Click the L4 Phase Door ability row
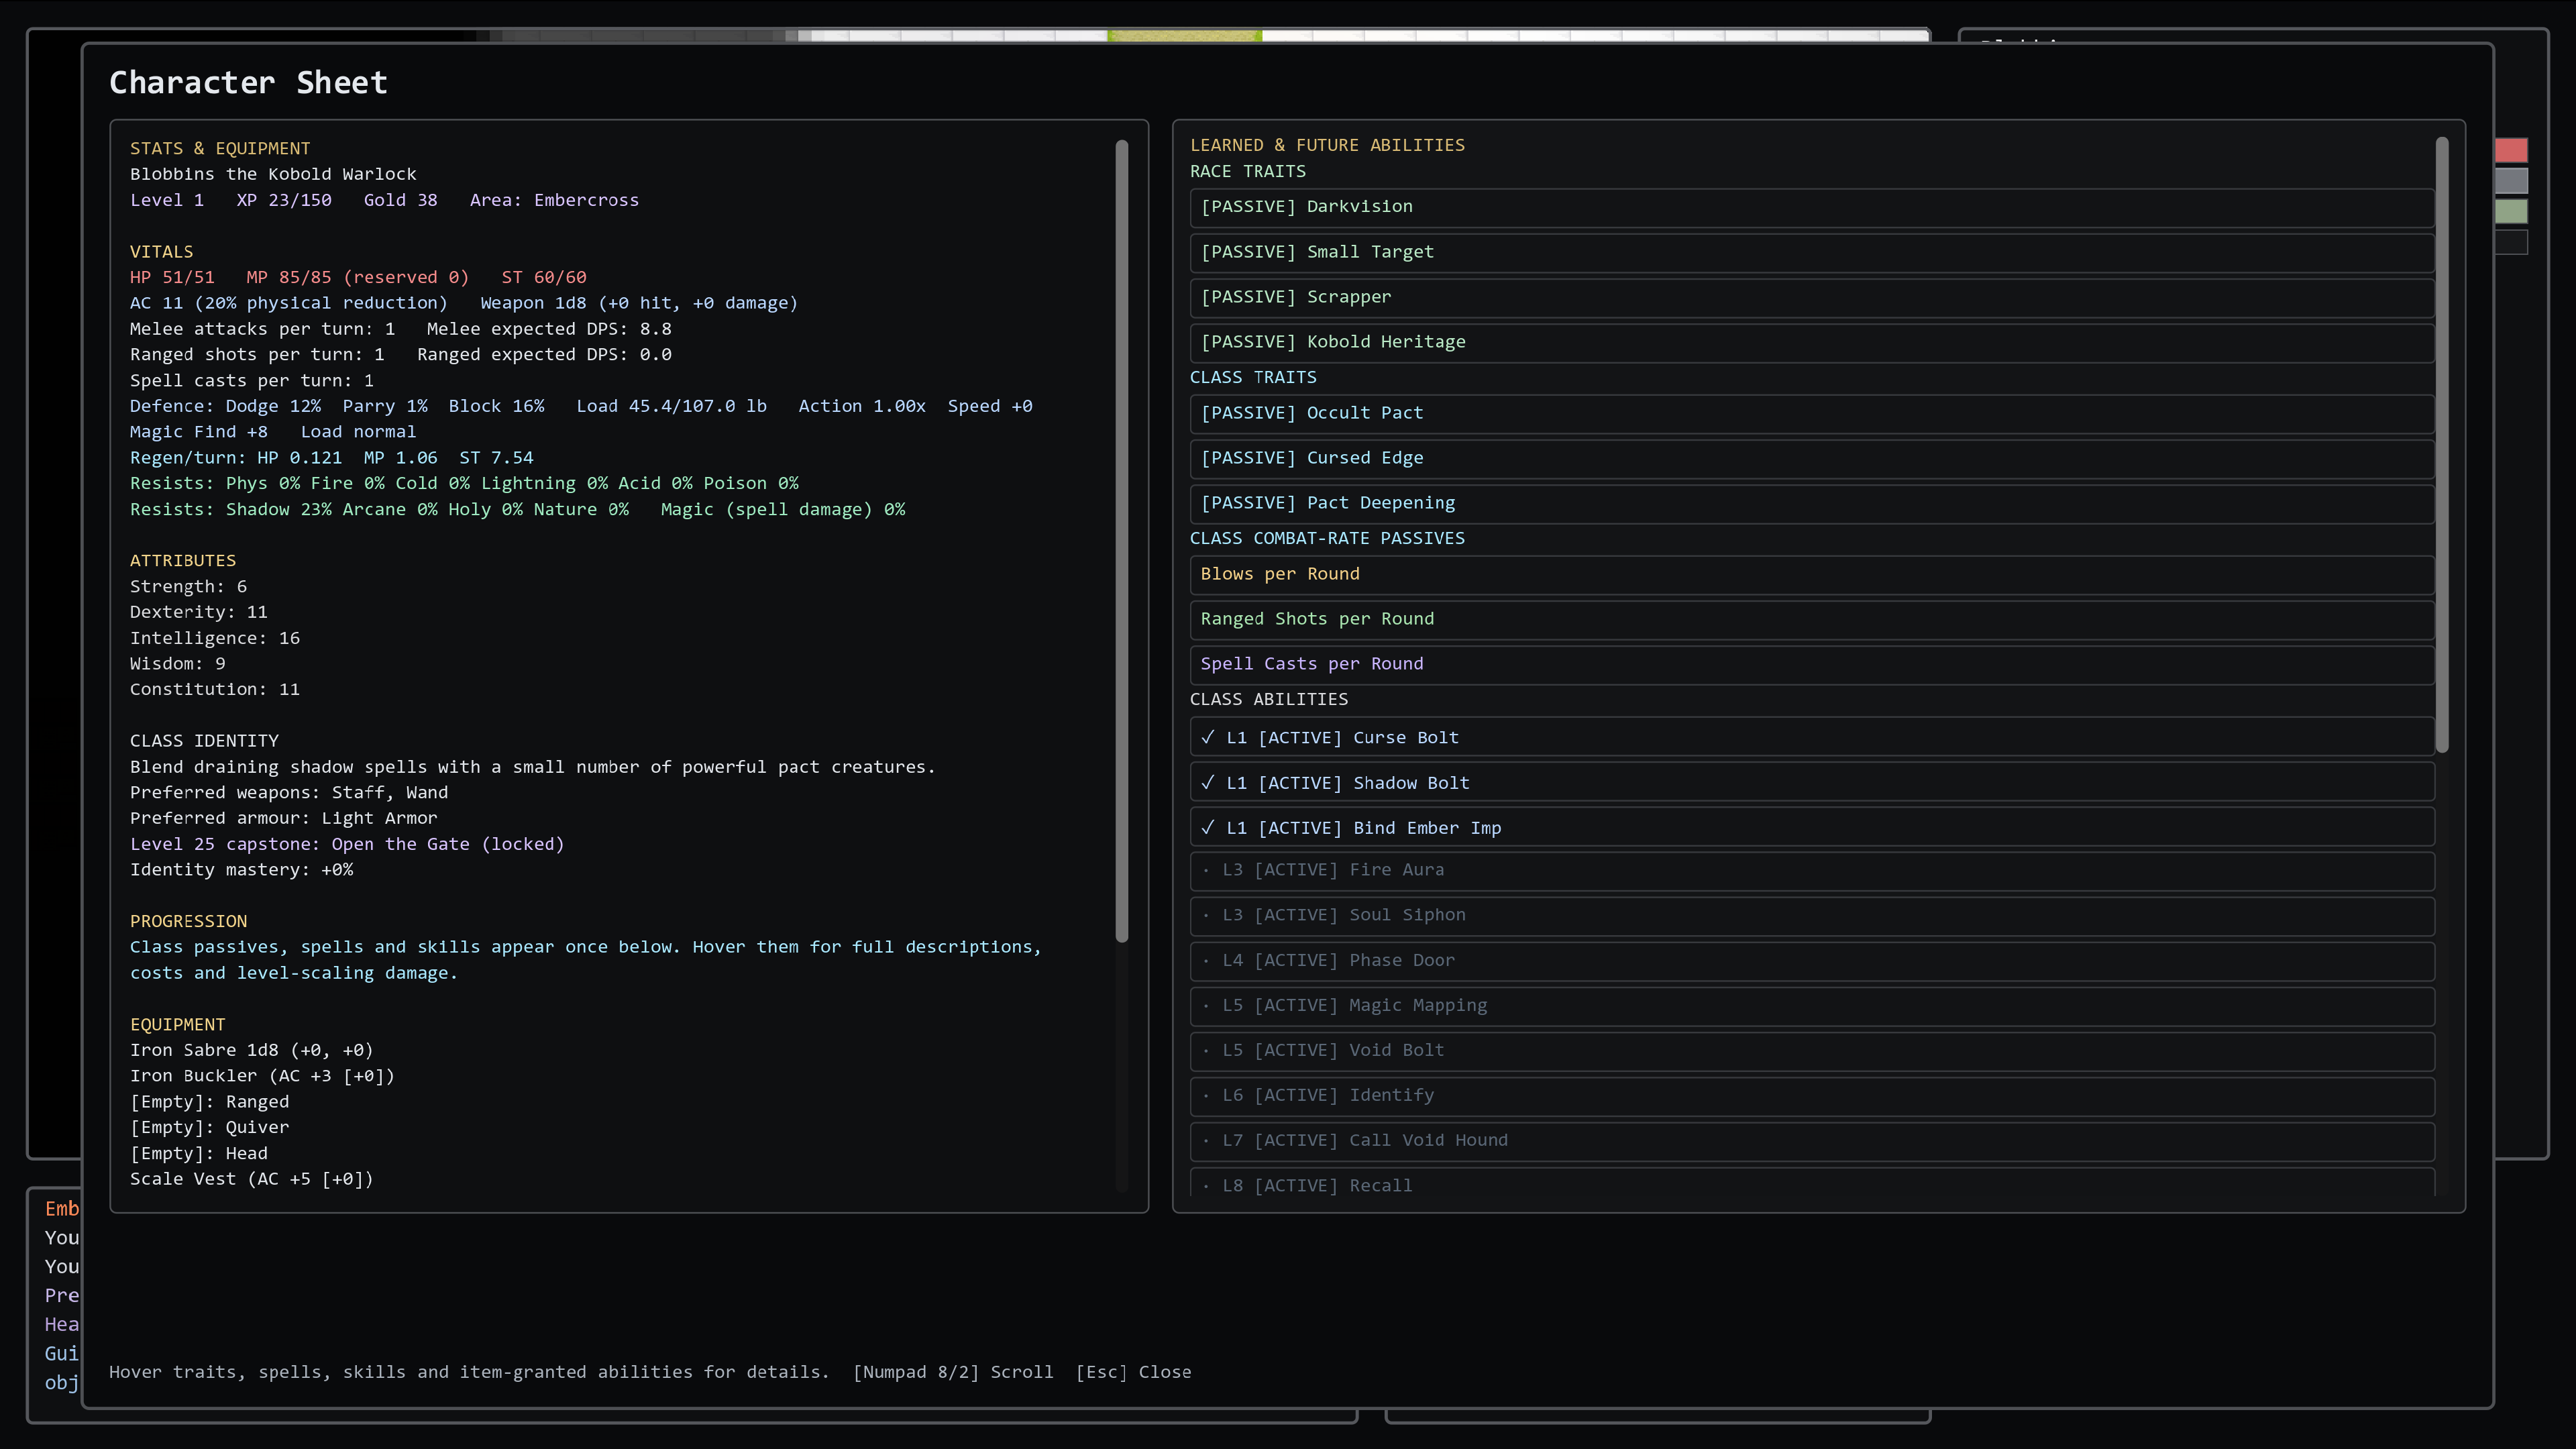The image size is (2576, 1449). click(1811, 961)
